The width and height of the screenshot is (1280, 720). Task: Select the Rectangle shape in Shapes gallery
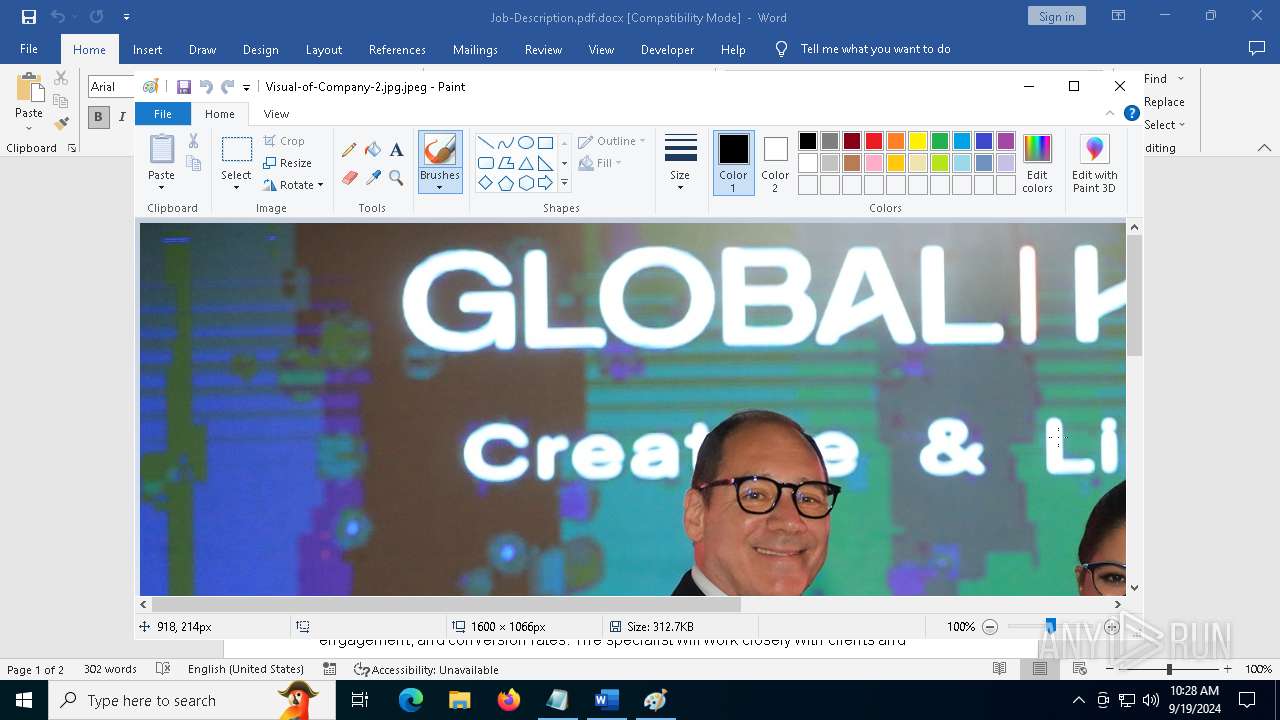point(545,142)
